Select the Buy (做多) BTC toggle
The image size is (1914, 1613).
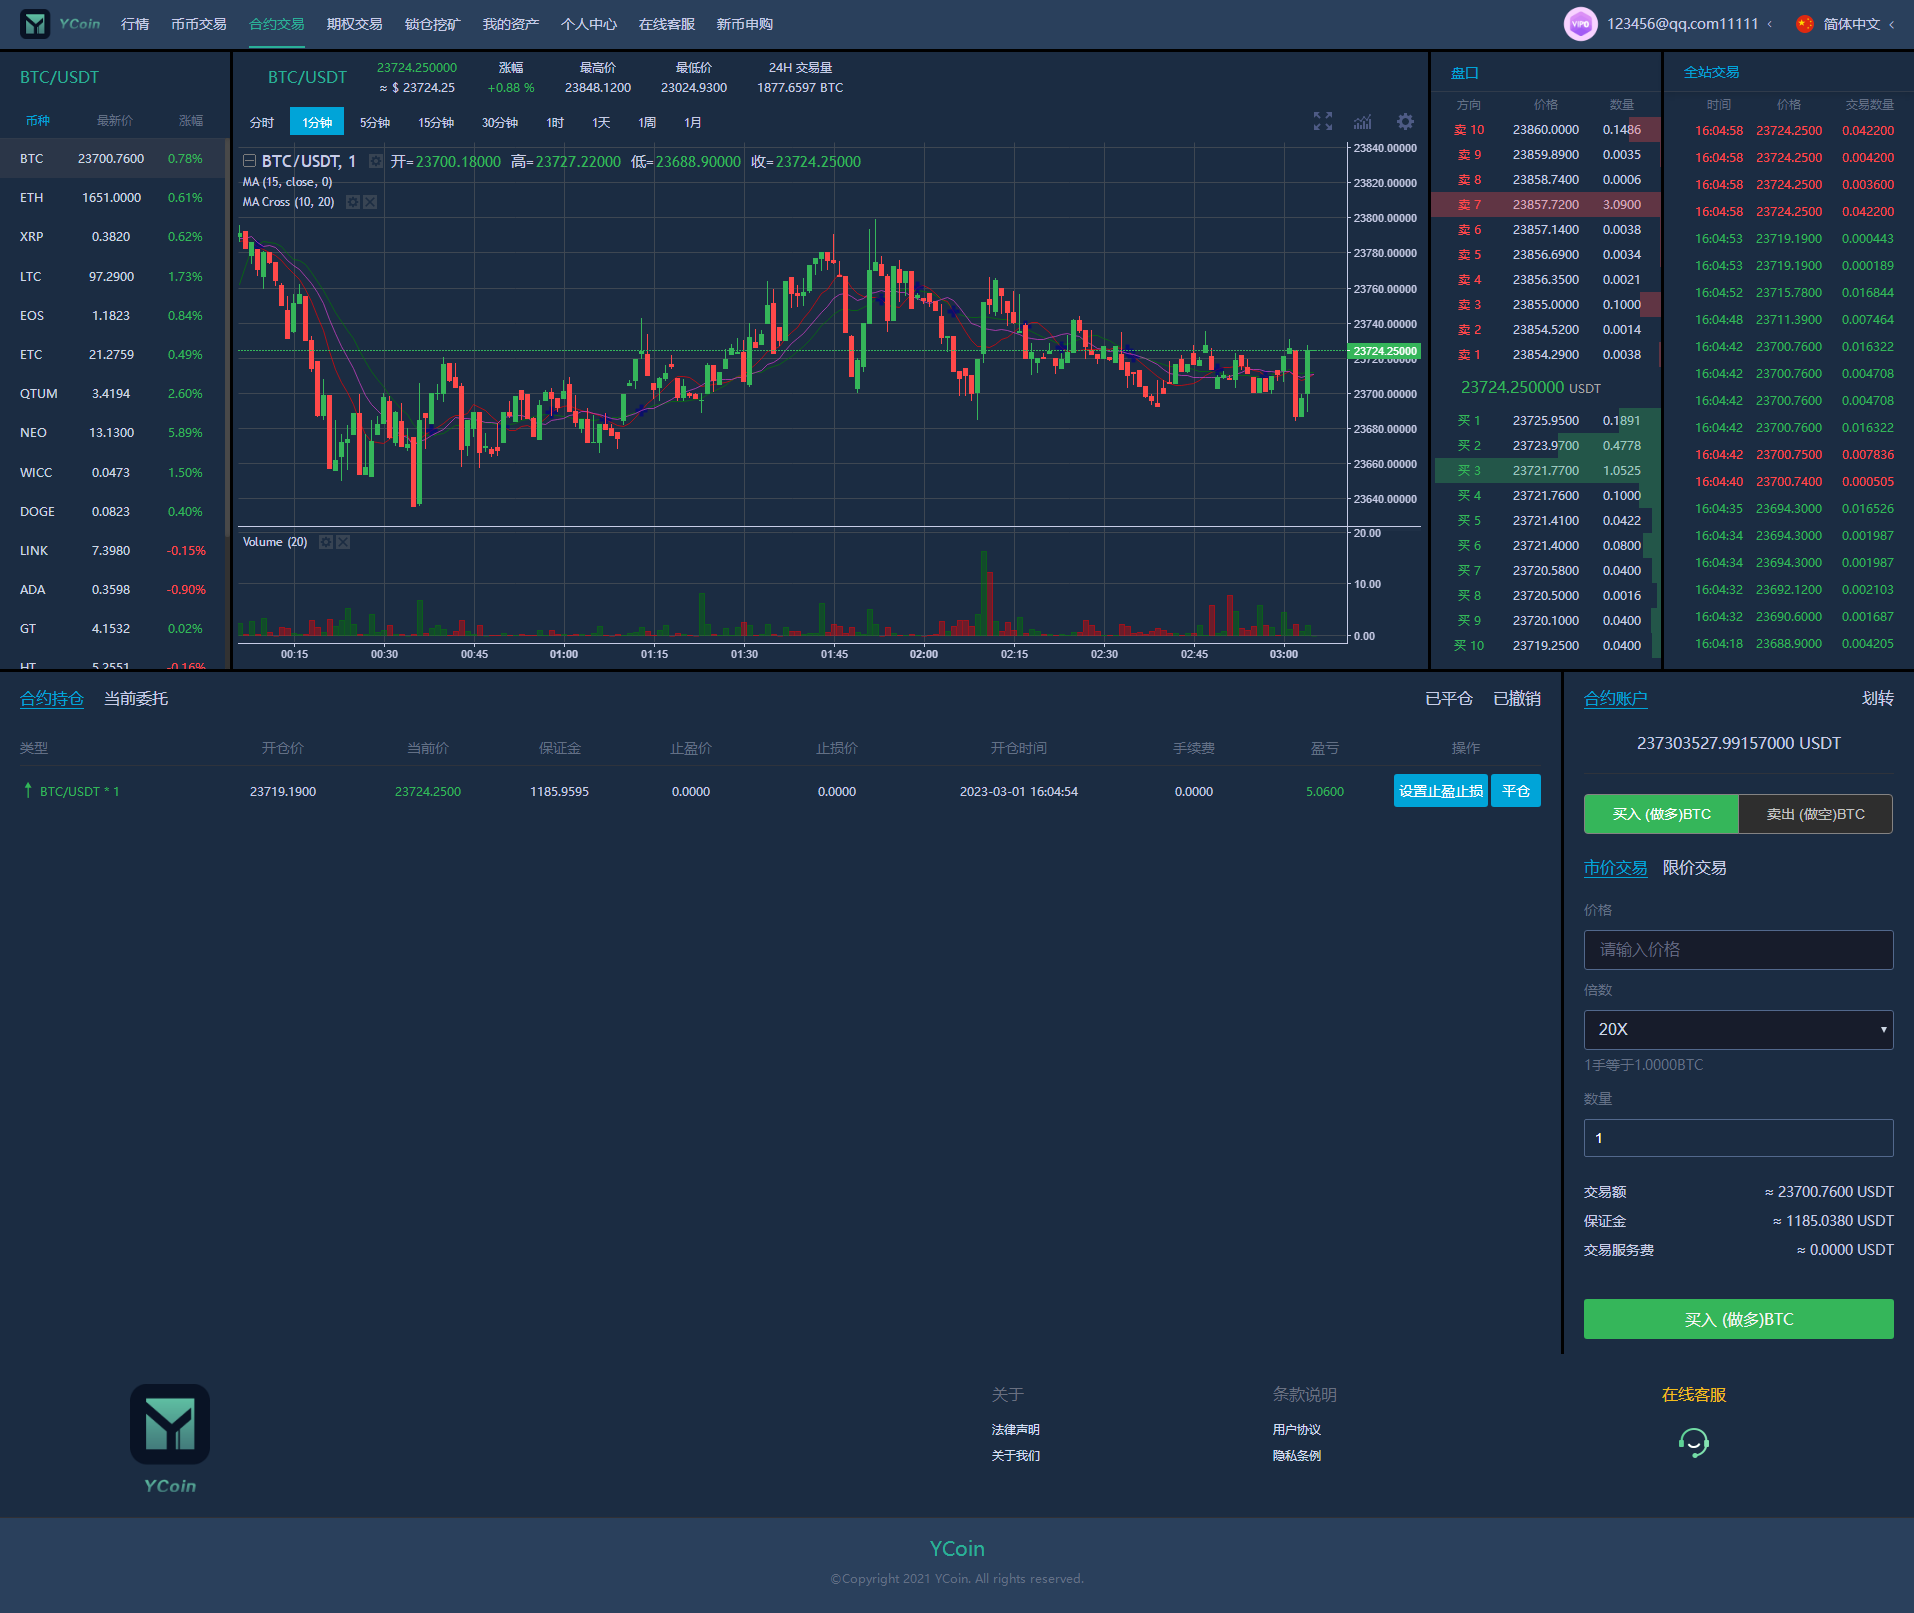1661,814
